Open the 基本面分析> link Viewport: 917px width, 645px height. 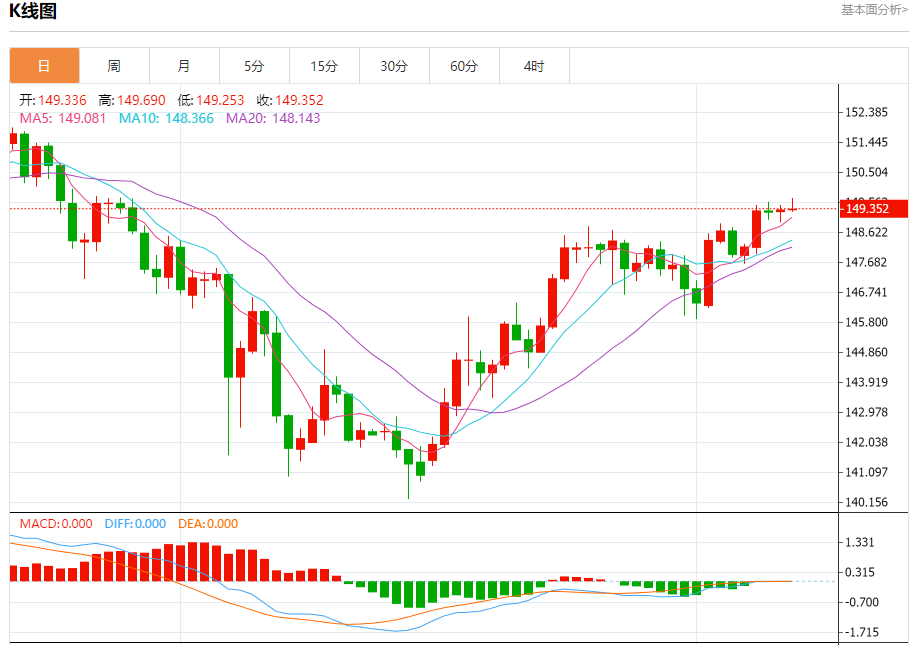tap(874, 10)
